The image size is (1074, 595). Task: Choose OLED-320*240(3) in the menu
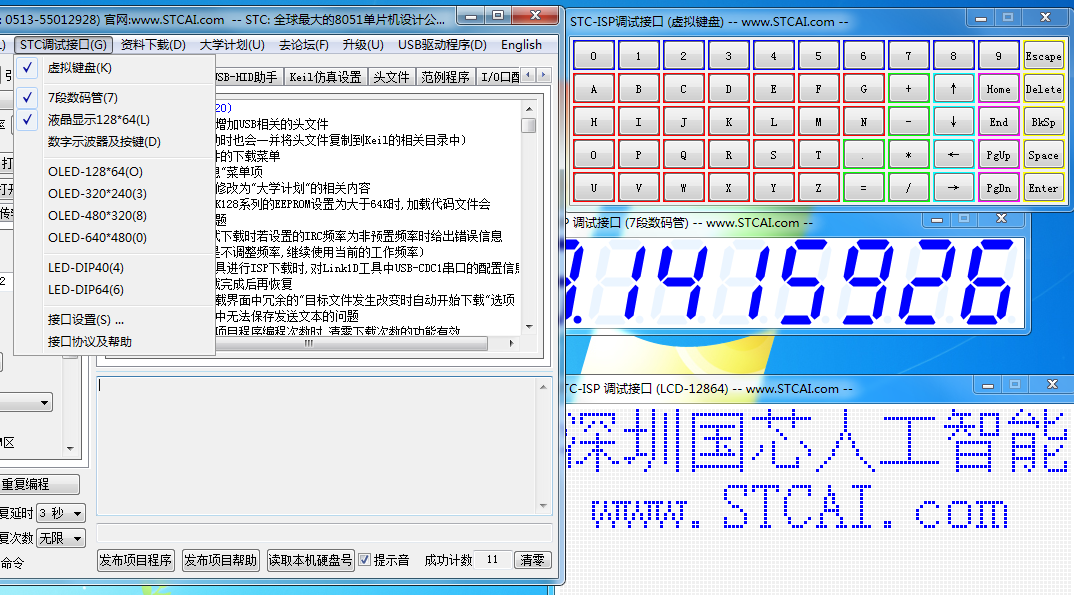click(114, 194)
